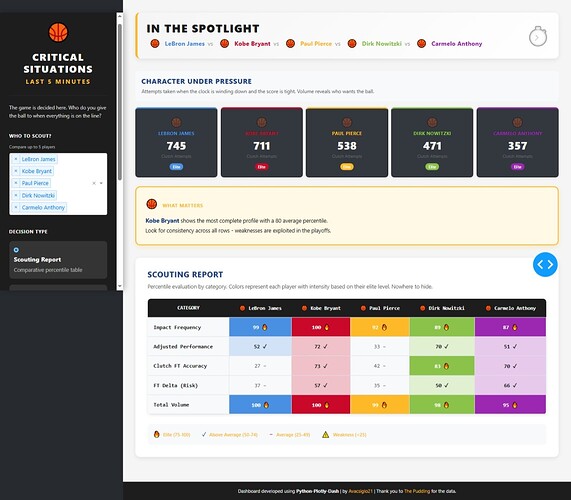Click the stopwatch icon in the spotlight header

click(538, 36)
